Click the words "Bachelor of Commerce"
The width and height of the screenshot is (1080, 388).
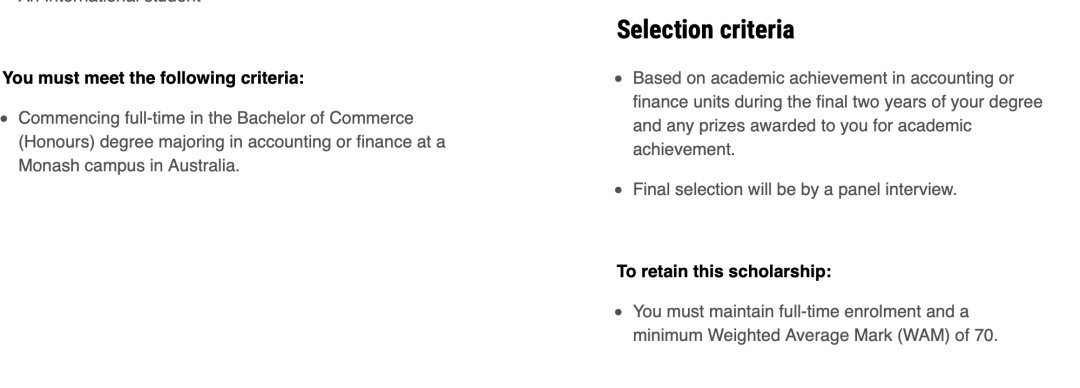point(325,118)
